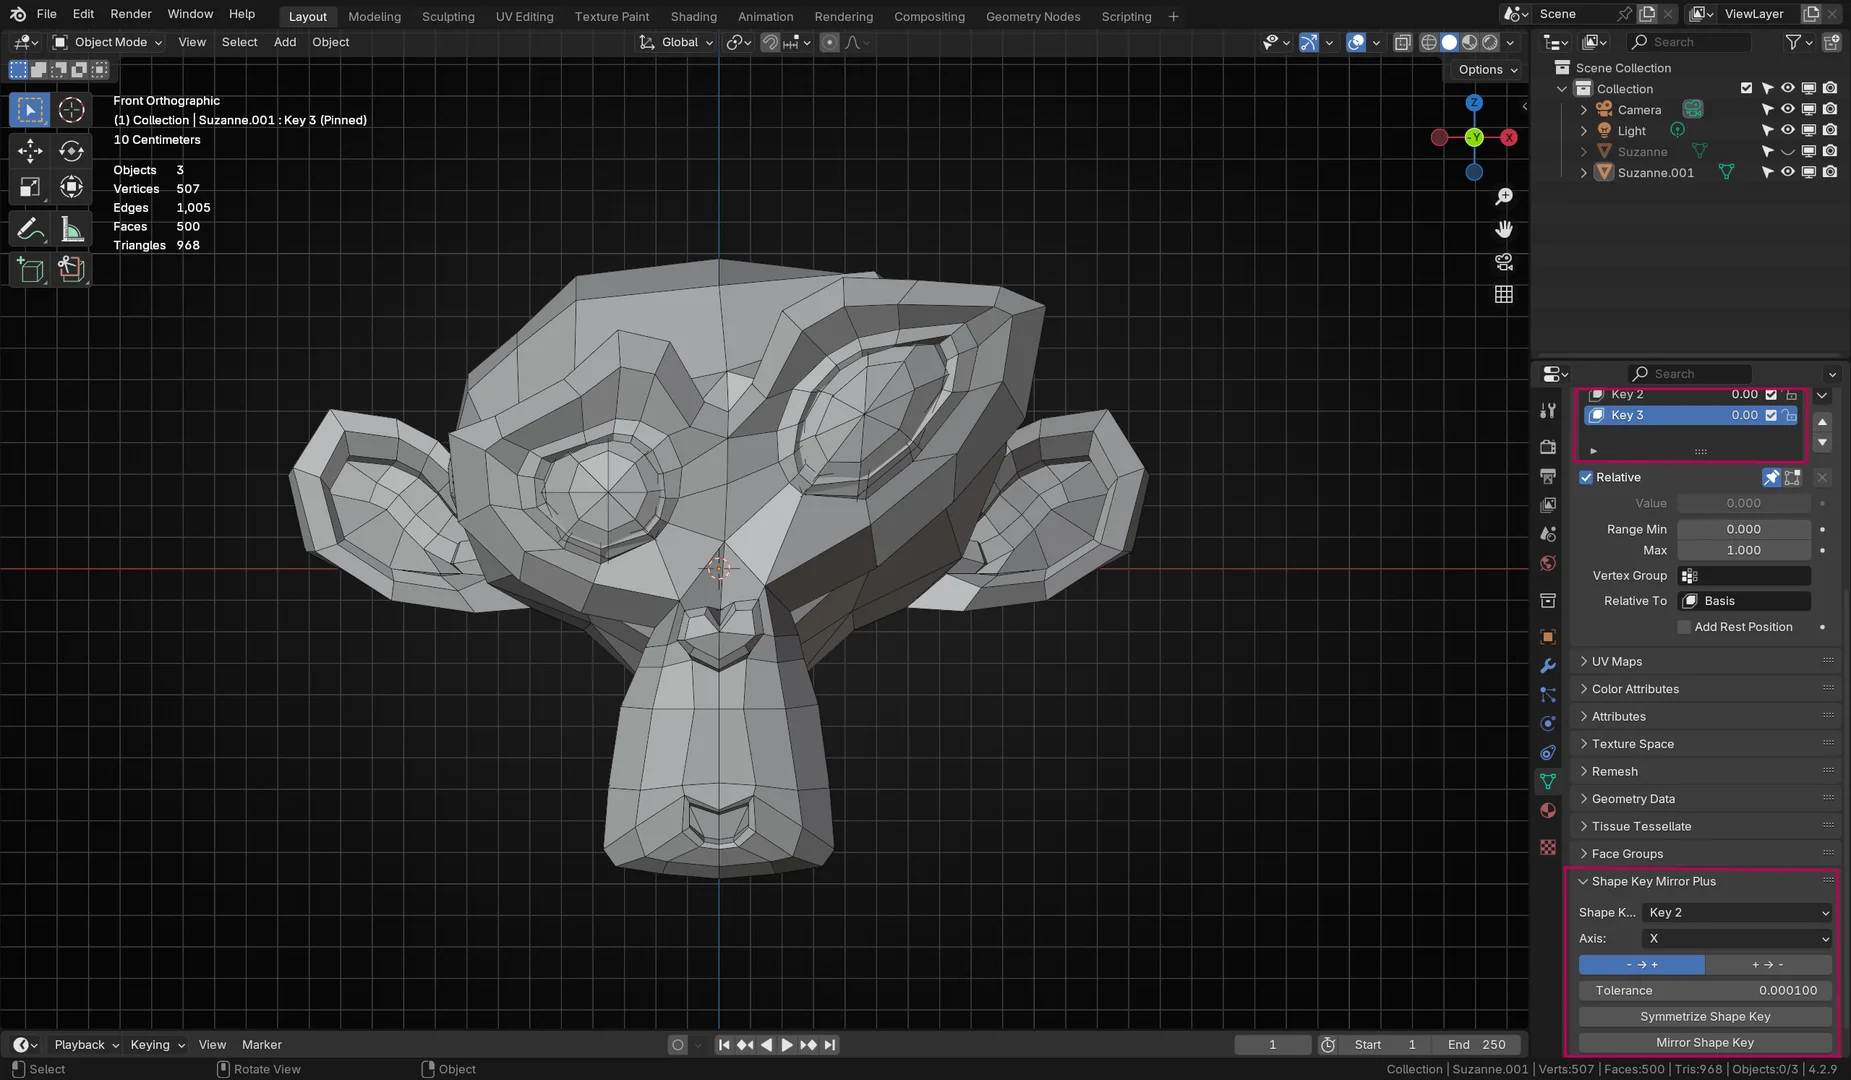Open the Output properties tab
The width and height of the screenshot is (1851, 1080).
click(x=1548, y=476)
